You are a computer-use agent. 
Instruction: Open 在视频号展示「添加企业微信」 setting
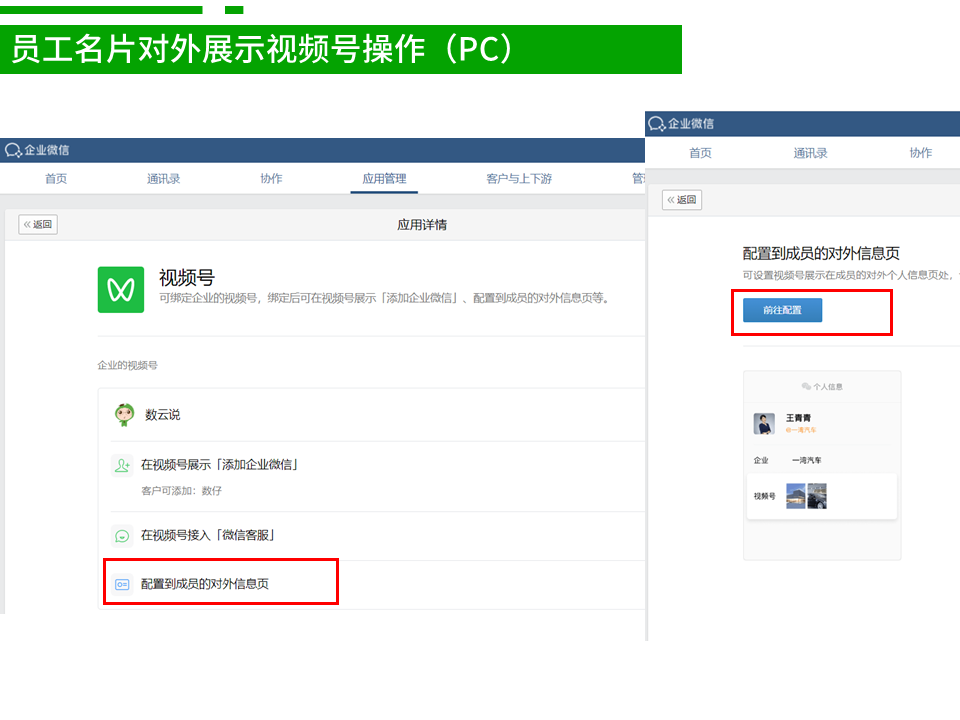(x=219, y=465)
